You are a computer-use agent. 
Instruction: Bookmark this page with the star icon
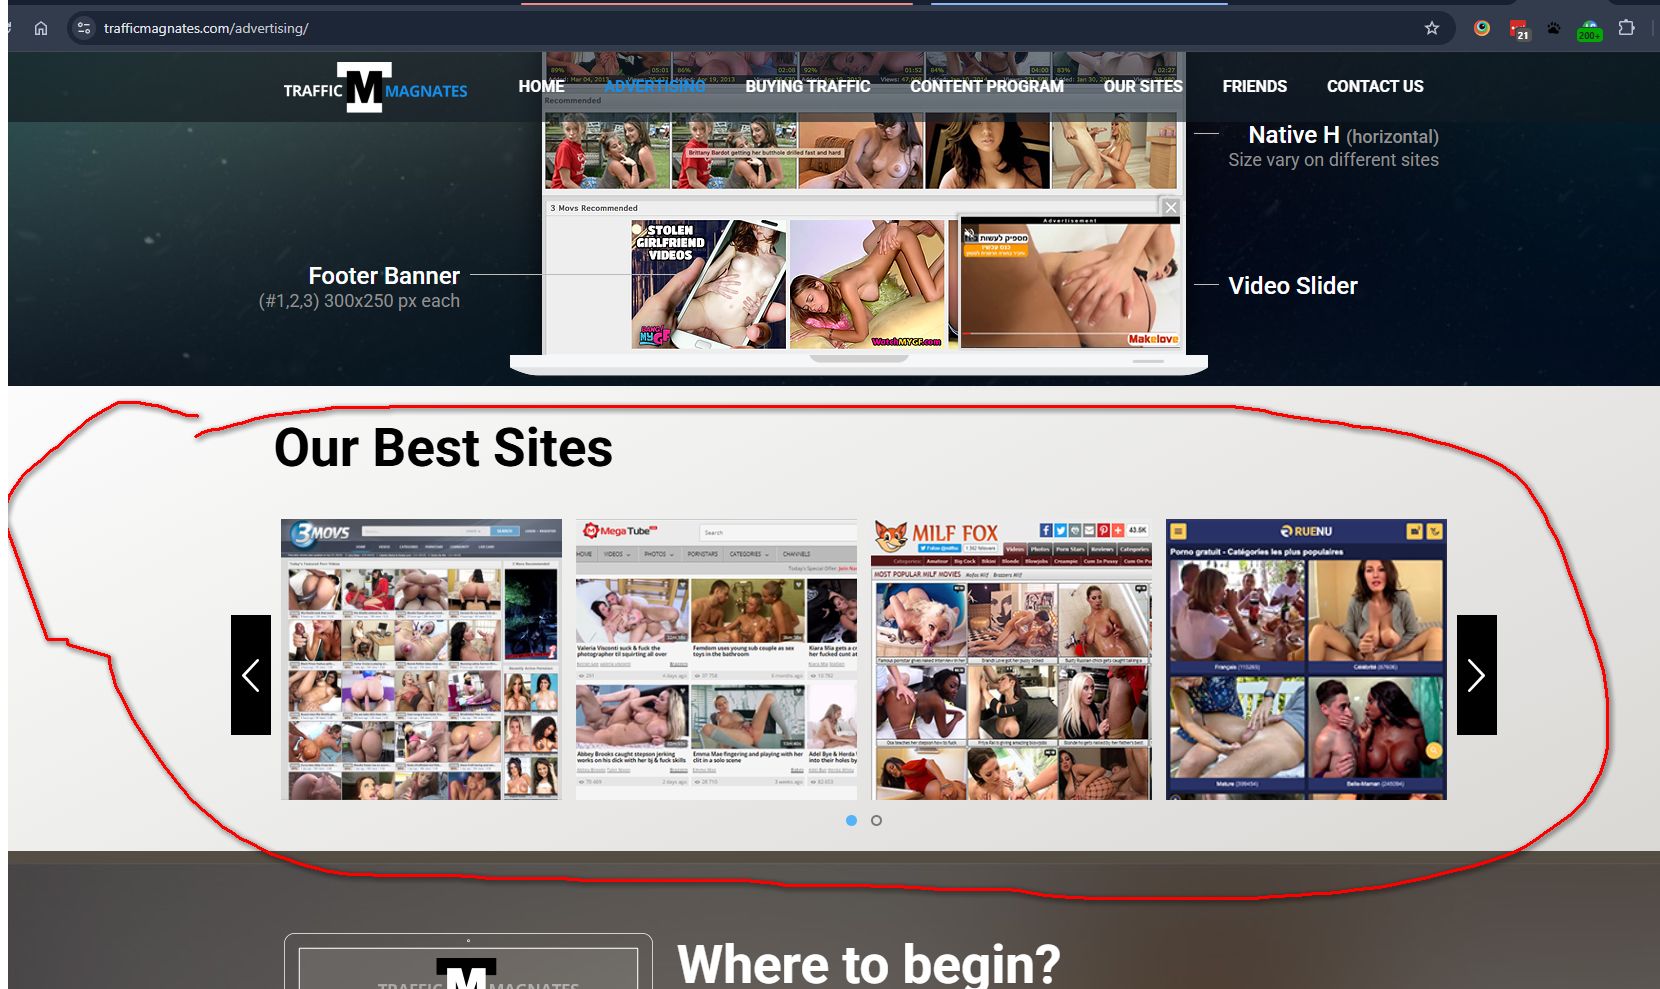pos(1432,28)
